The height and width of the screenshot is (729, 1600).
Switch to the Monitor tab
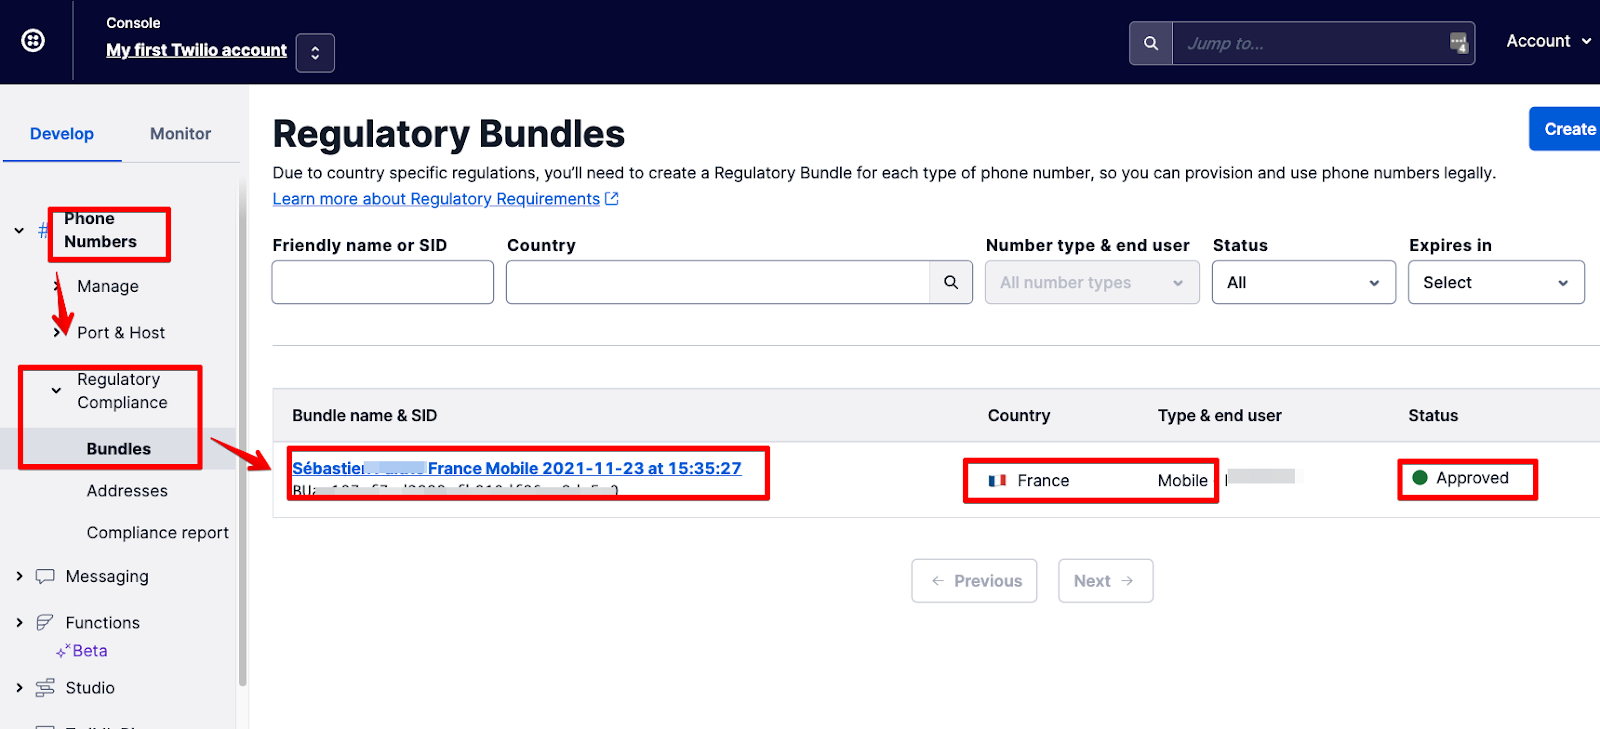pos(180,134)
